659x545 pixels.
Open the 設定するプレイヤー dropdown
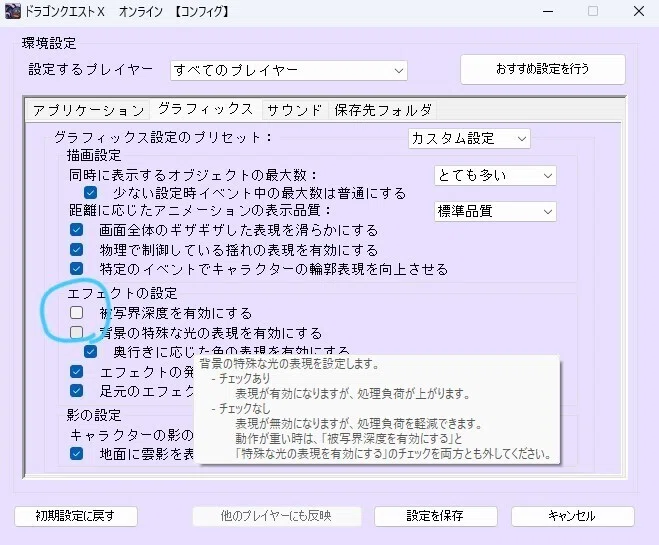(289, 70)
